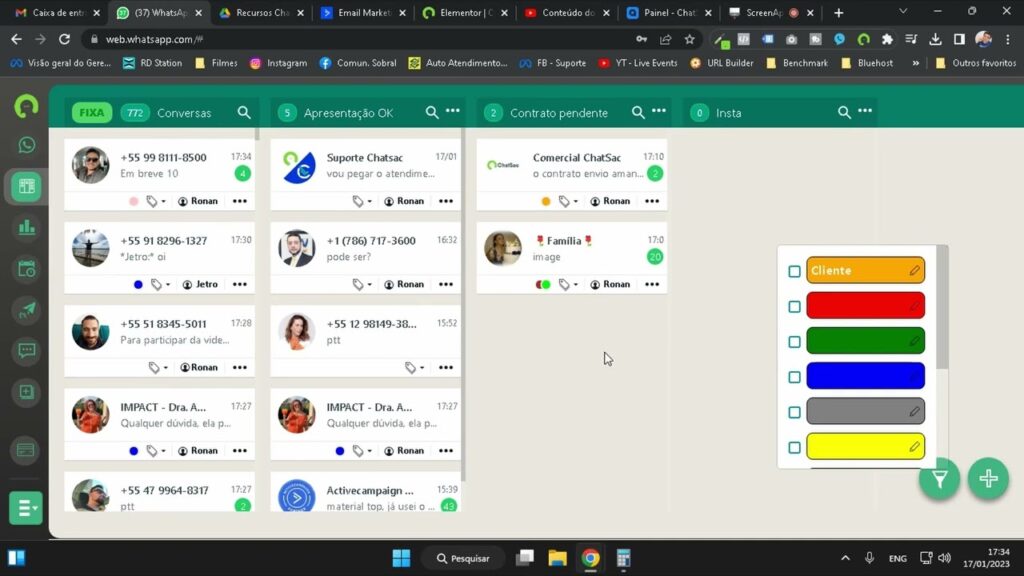Click the add-box plus icon in the sidebar
This screenshot has height=576, width=1024.
point(27,392)
